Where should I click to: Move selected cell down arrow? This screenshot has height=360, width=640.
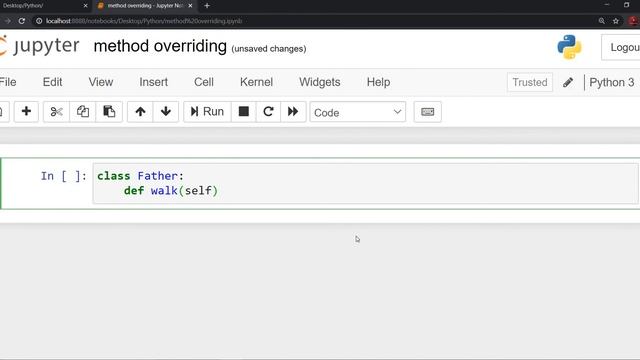pos(166,111)
